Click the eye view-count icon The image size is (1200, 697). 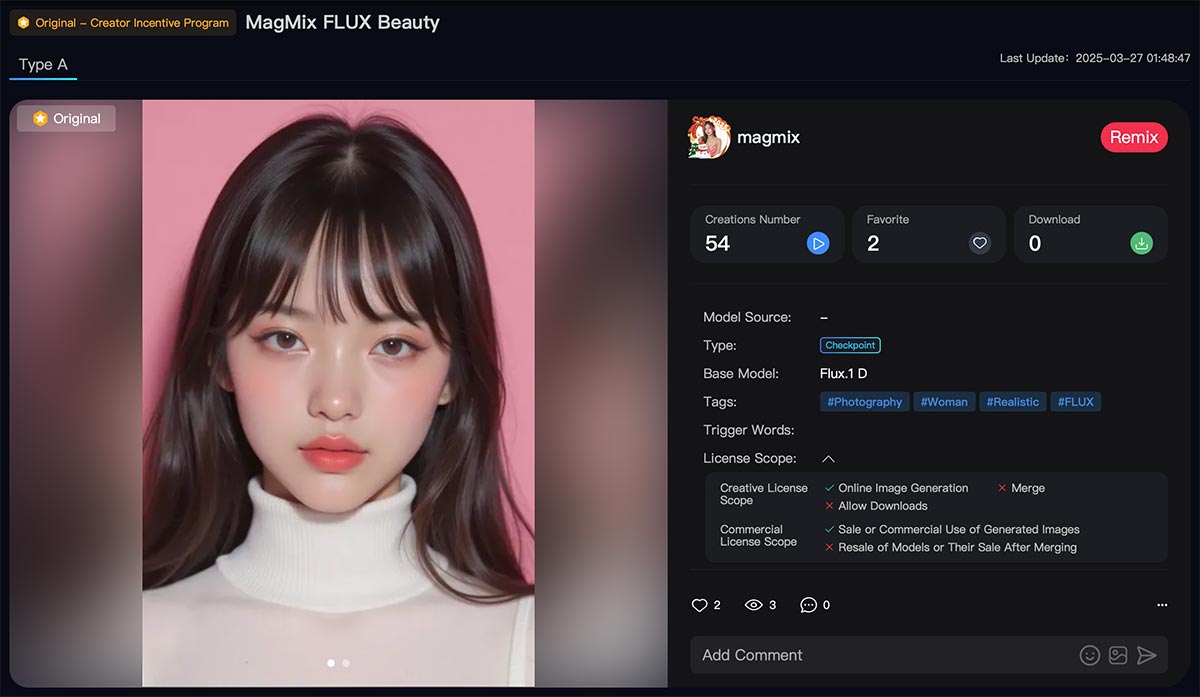[x=753, y=604]
